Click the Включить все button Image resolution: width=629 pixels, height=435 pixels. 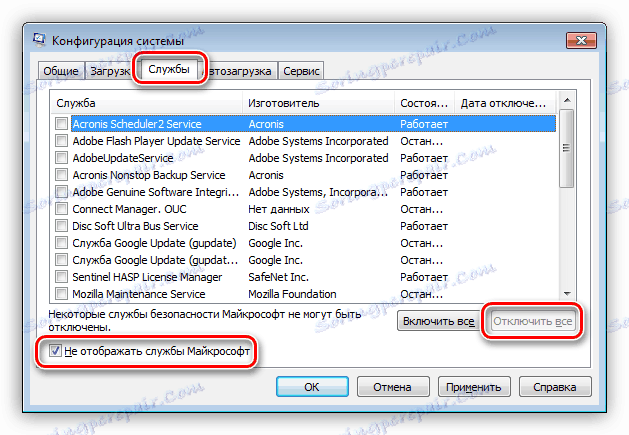(x=438, y=321)
